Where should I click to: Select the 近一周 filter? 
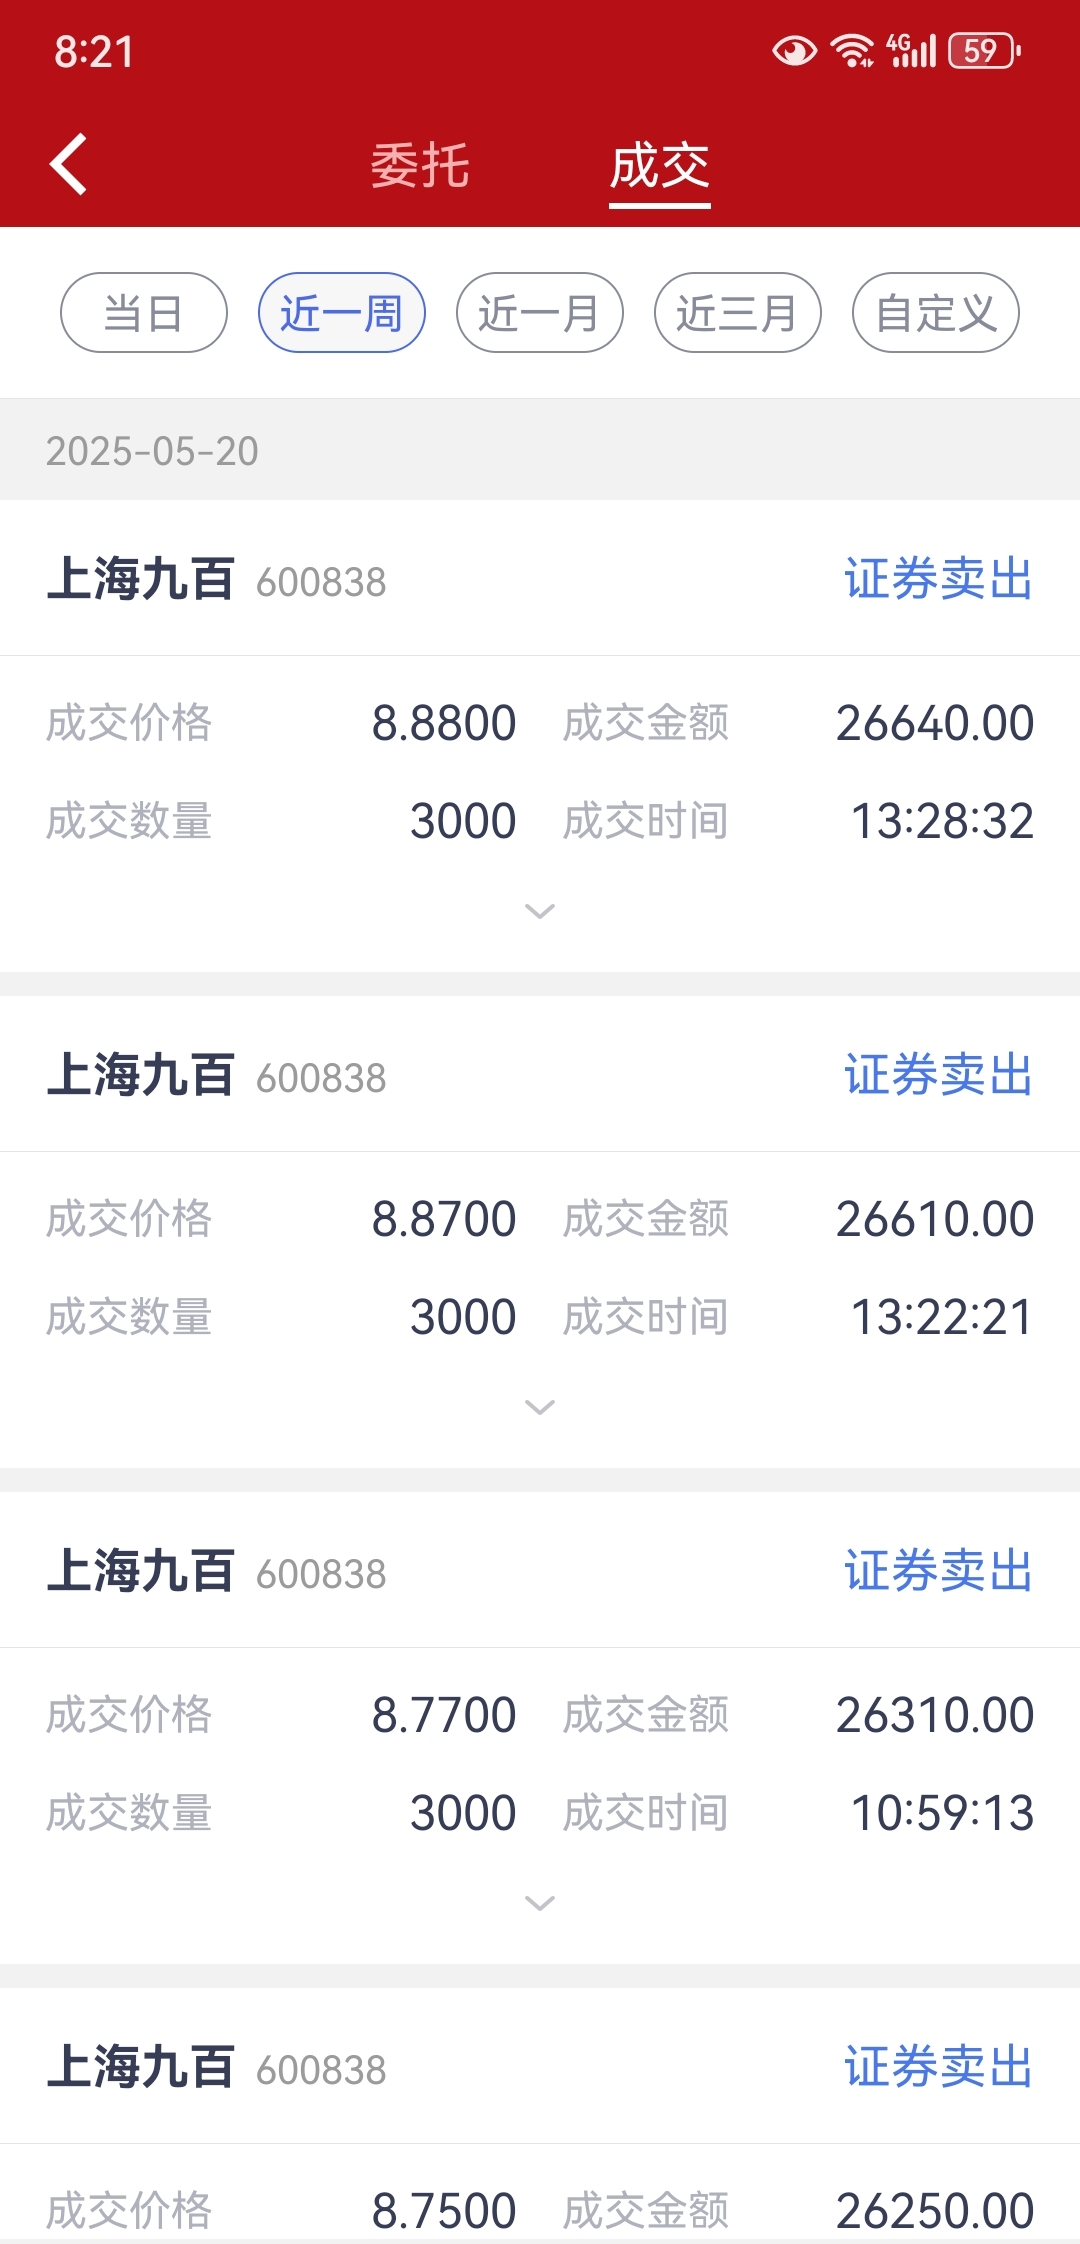[x=342, y=313]
